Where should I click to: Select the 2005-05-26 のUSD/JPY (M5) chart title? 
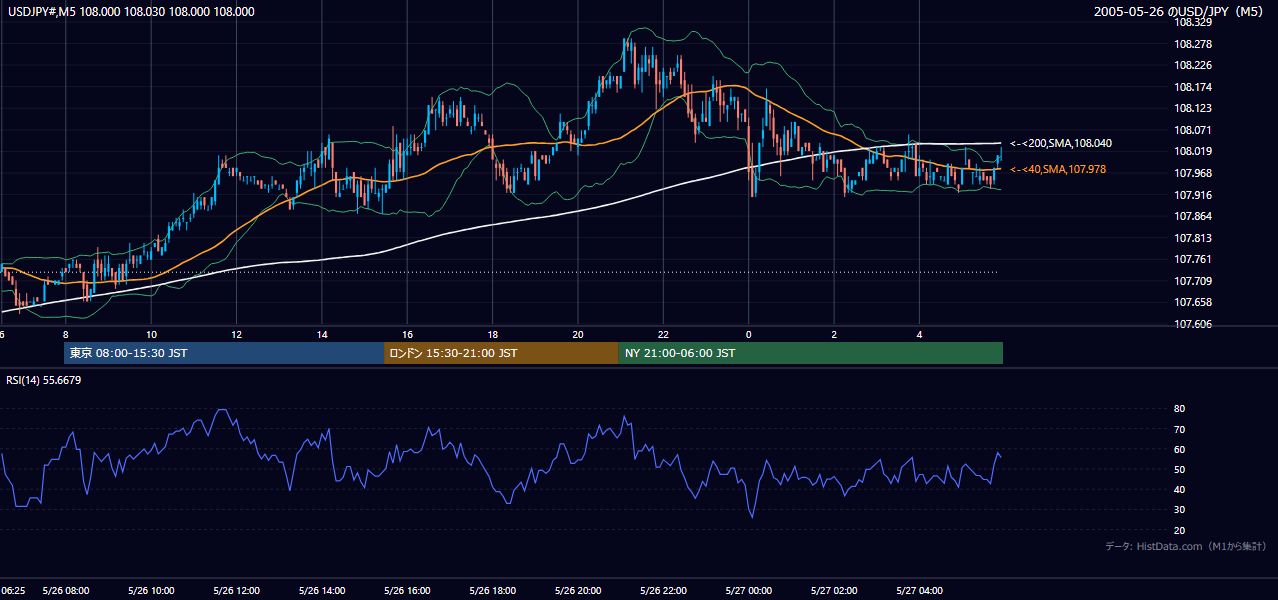[x=1181, y=12]
